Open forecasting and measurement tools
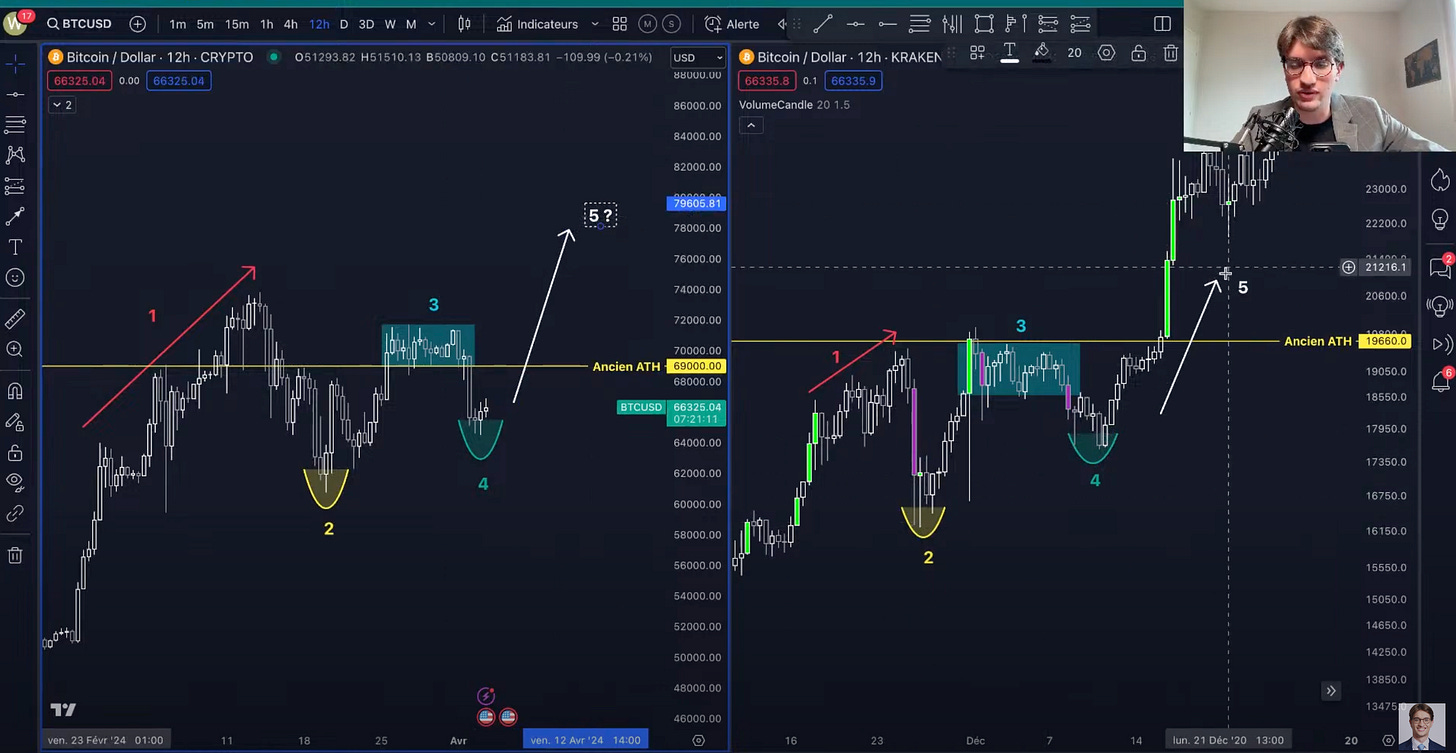 coord(15,186)
